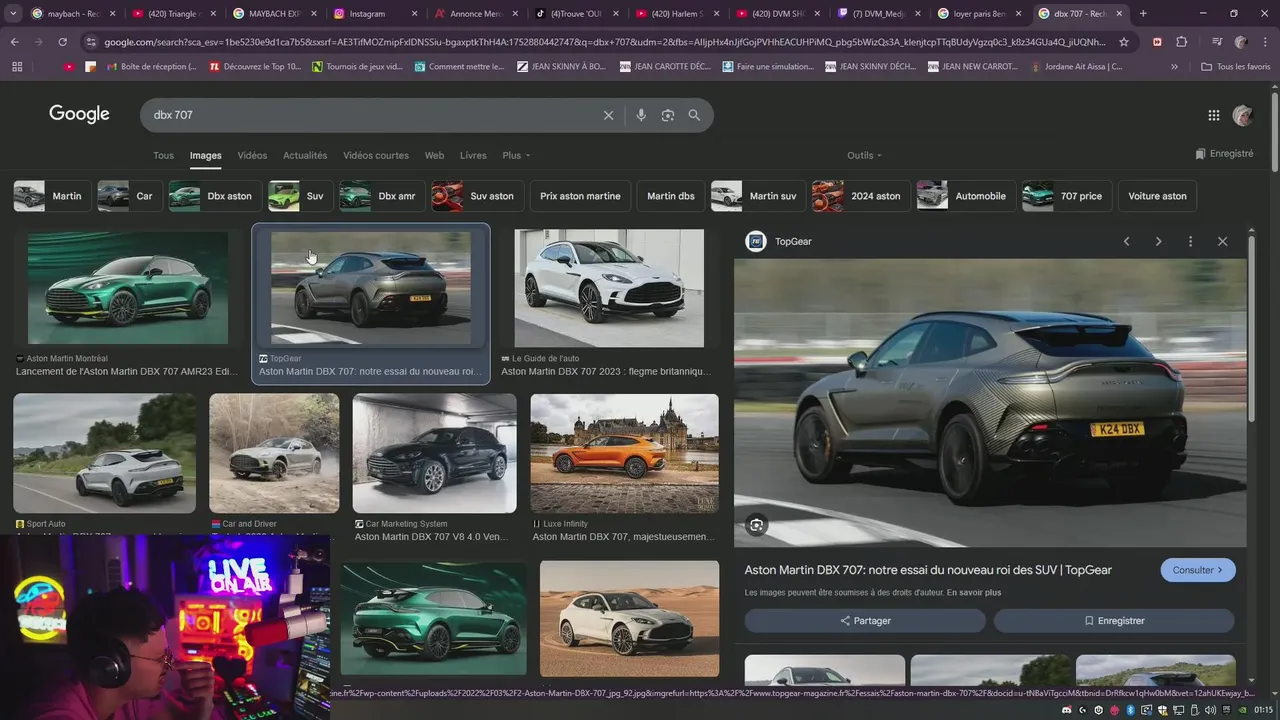
Task: Open the Google account avatar
Action: pos(1243,115)
